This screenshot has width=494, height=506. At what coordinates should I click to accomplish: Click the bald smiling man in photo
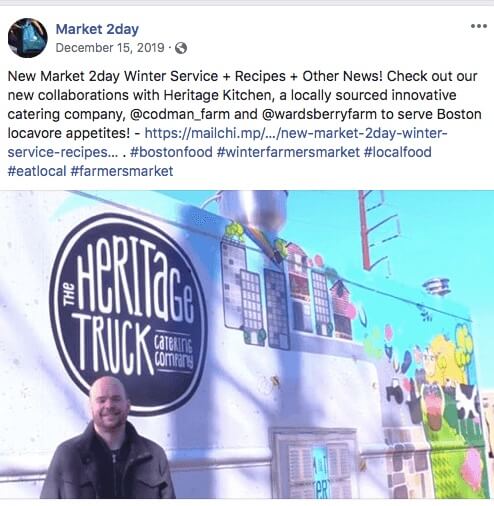pos(108,438)
